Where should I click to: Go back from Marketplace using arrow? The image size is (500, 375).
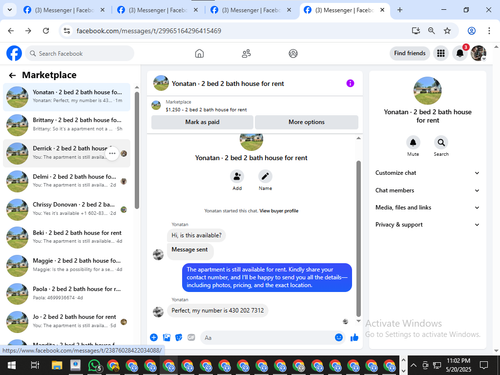[x=12, y=75]
